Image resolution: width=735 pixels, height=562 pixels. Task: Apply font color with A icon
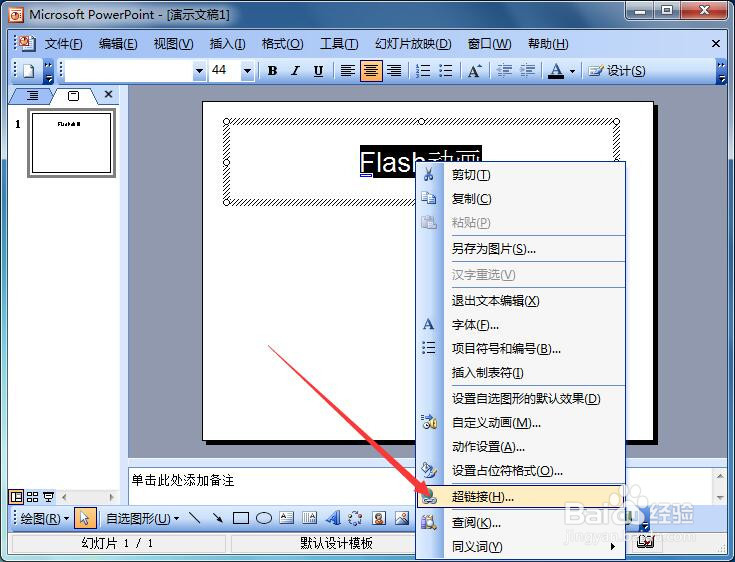[556, 71]
